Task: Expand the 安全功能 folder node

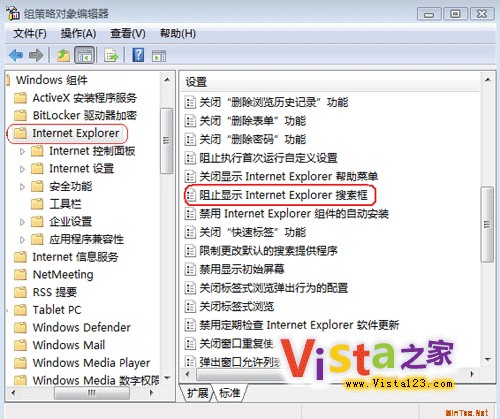Action: click(22, 187)
